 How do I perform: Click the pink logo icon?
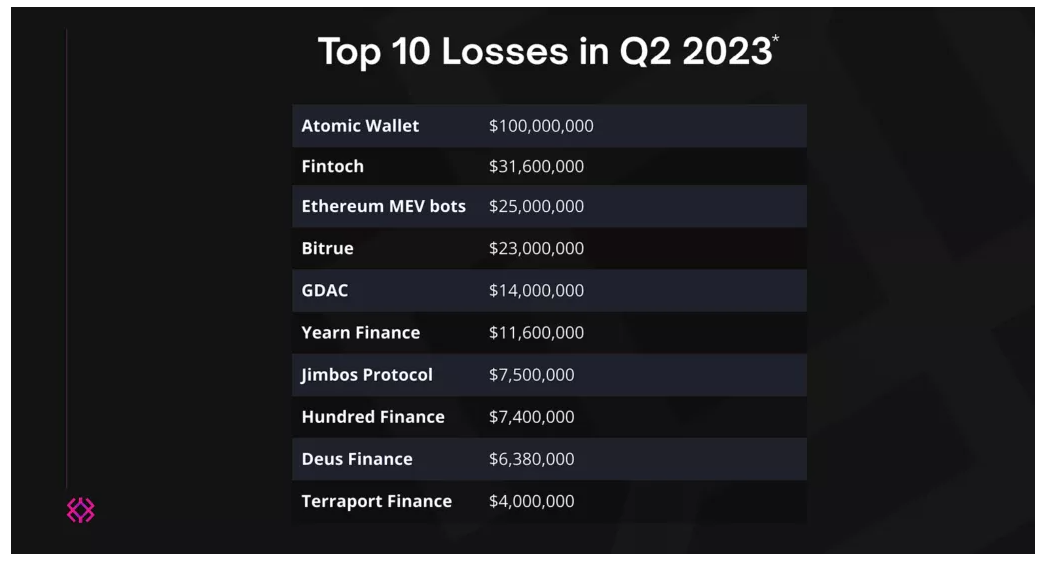pyautogui.click(x=80, y=510)
